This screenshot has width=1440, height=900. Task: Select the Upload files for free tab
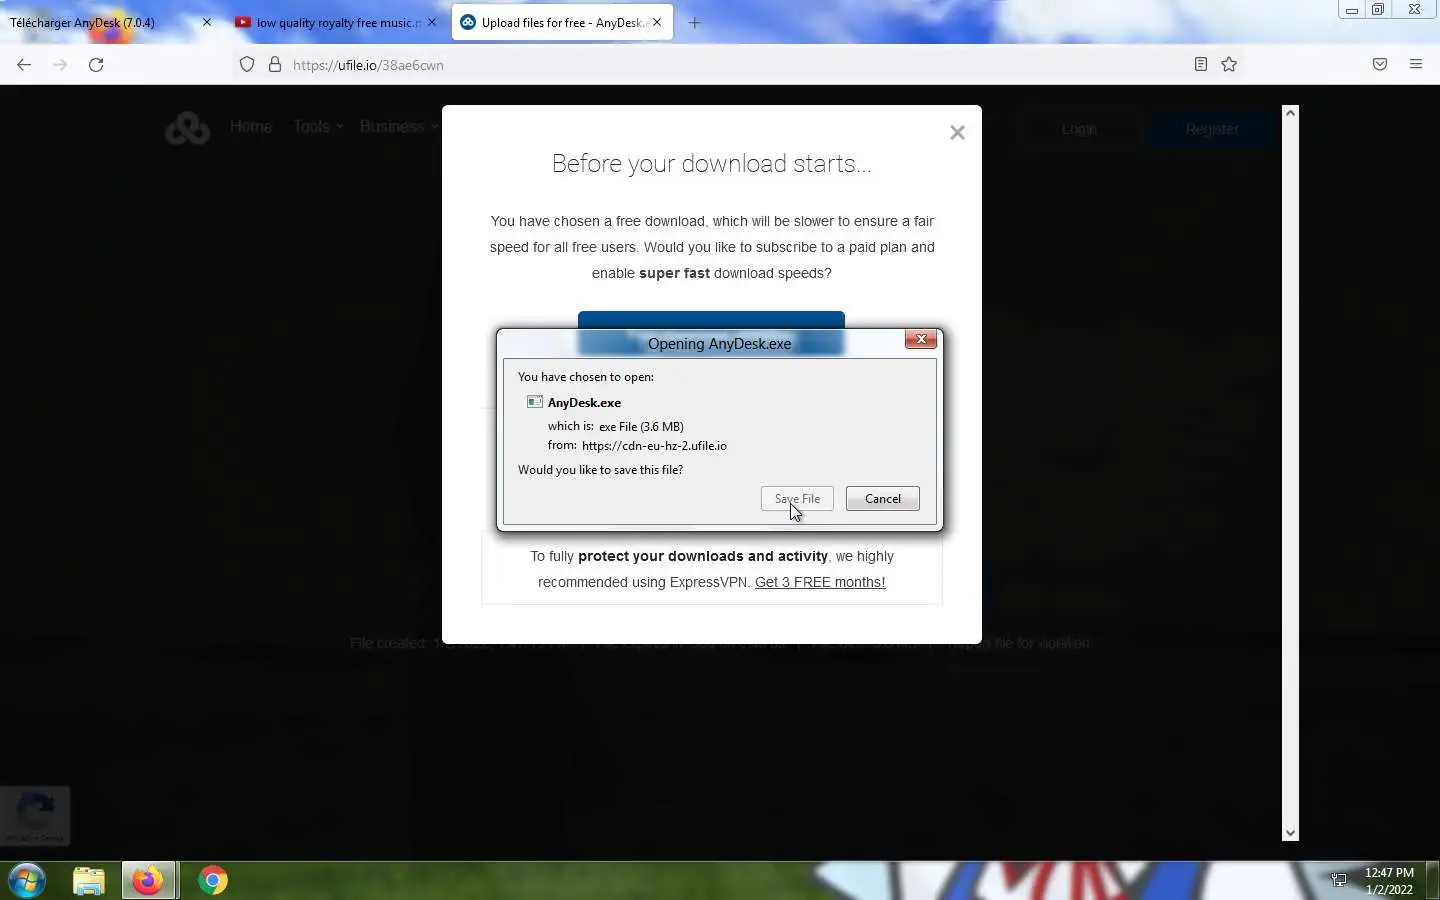coord(562,22)
